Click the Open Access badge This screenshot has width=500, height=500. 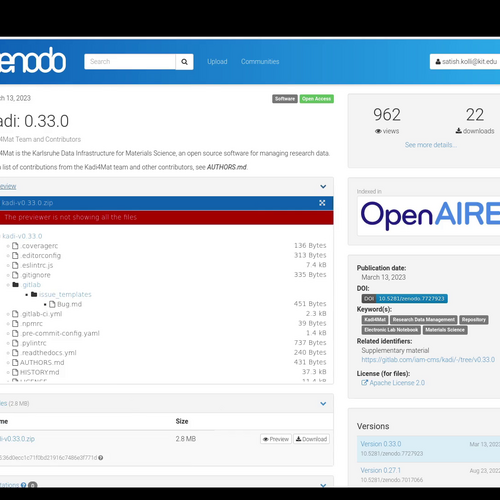pyautogui.click(x=316, y=99)
